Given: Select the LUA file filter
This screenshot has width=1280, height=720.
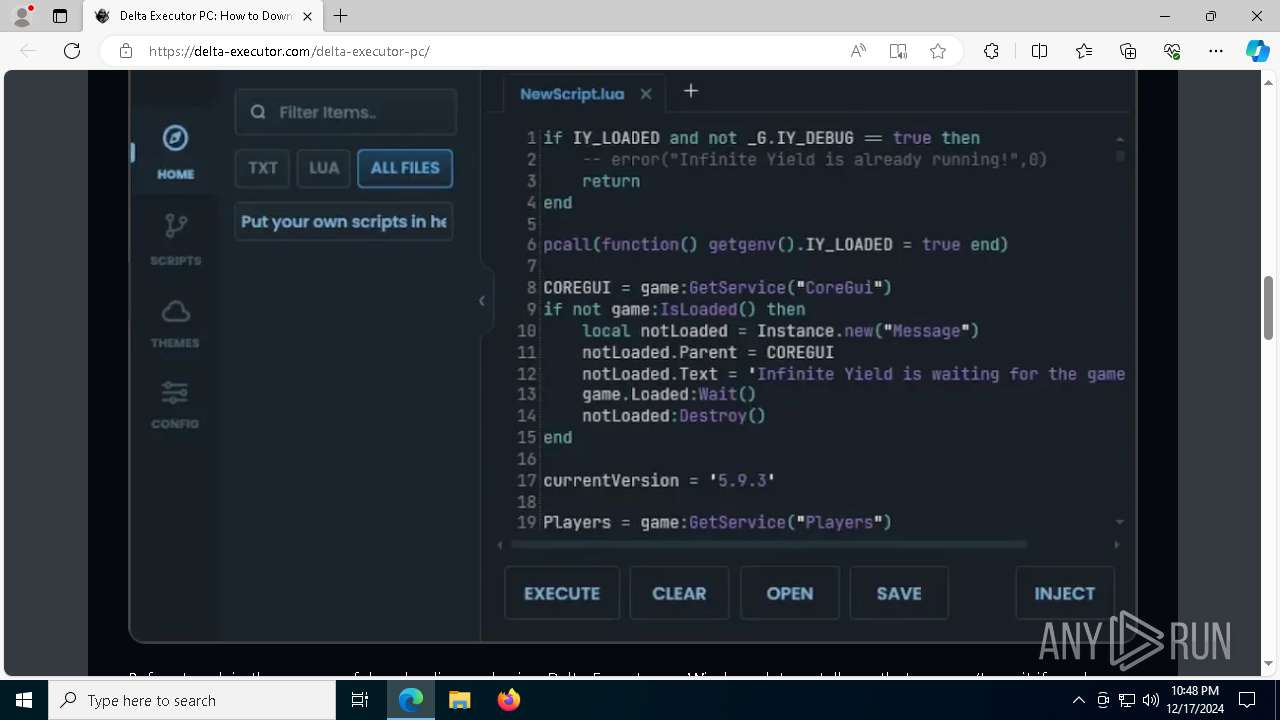Looking at the screenshot, I should (x=324, y=168).
